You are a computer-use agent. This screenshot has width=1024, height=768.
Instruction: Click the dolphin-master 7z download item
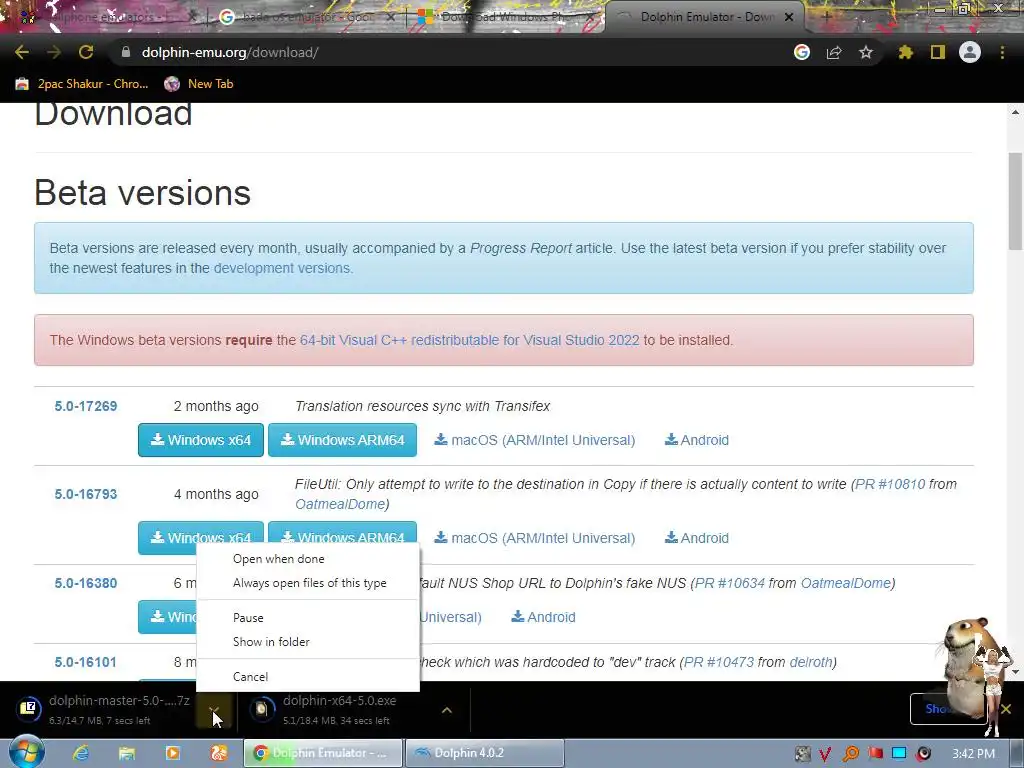pos(104,709)
